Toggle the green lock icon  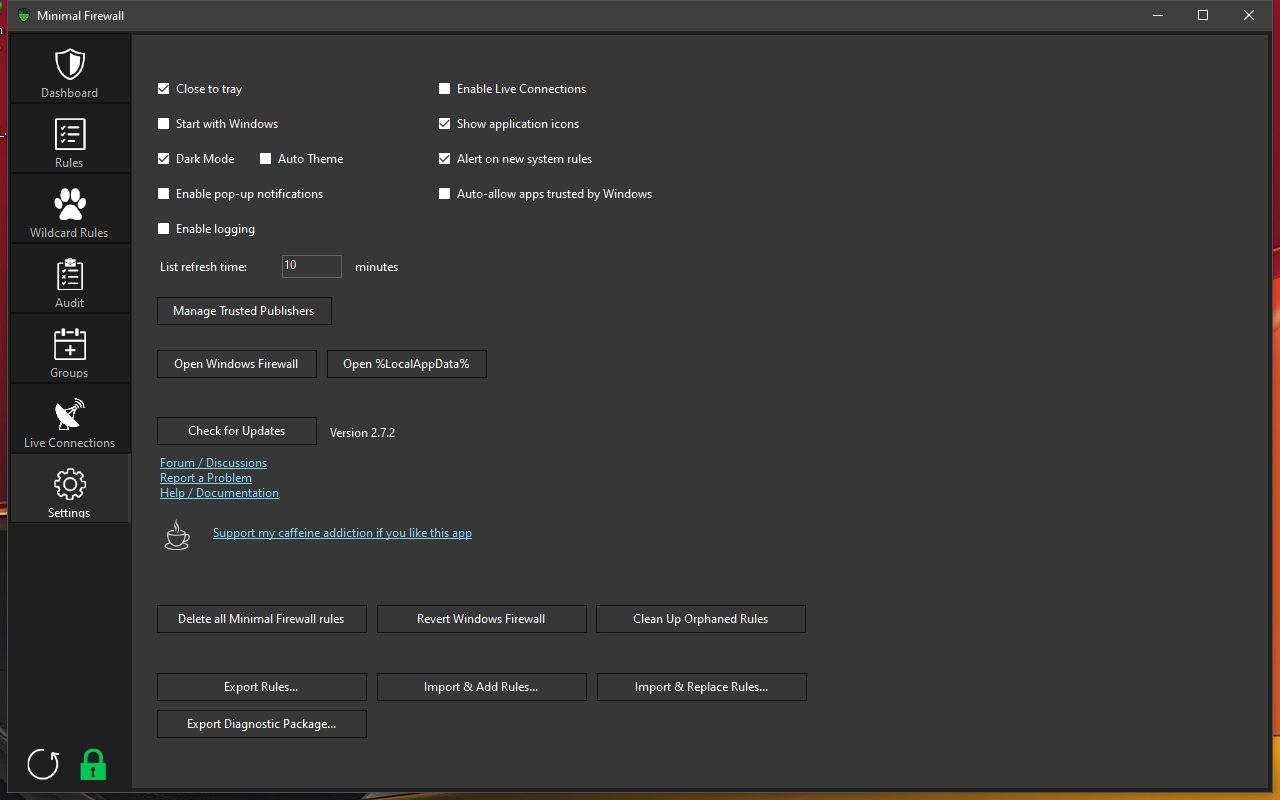[x=93, y=764]
